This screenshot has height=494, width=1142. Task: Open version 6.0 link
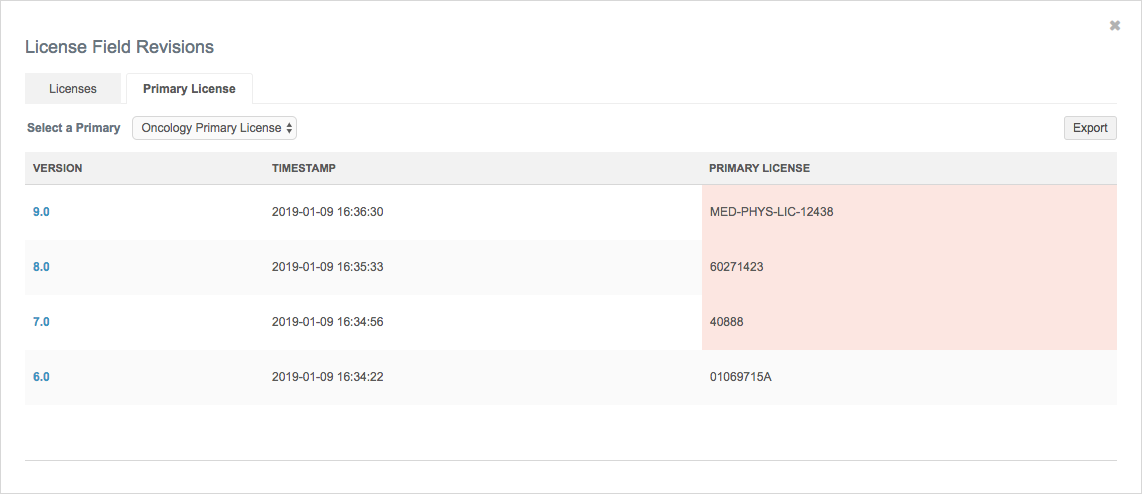pos(41,377)
